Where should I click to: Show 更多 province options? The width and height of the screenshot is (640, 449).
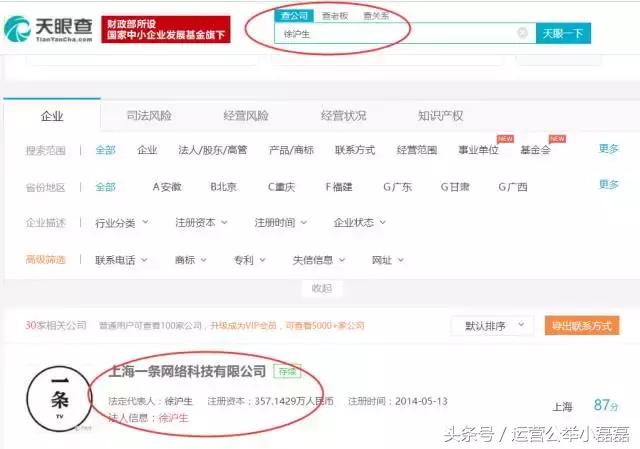609,184
